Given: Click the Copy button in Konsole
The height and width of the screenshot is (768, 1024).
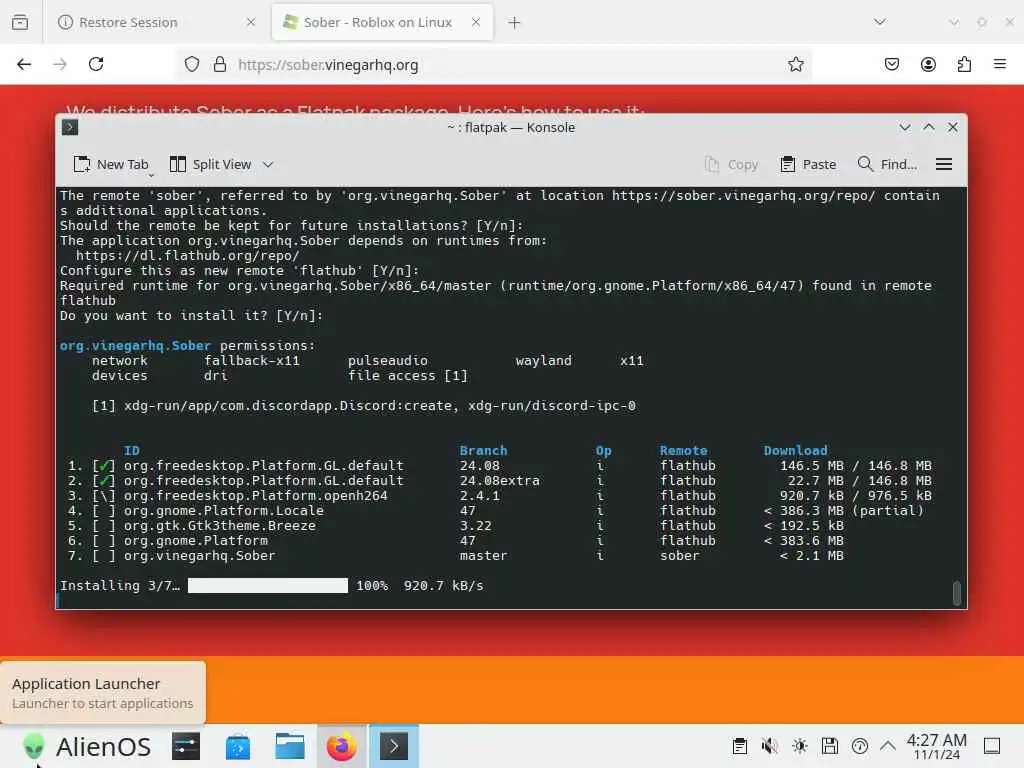Looking at the screenshot, I should (x=731, y=165).
